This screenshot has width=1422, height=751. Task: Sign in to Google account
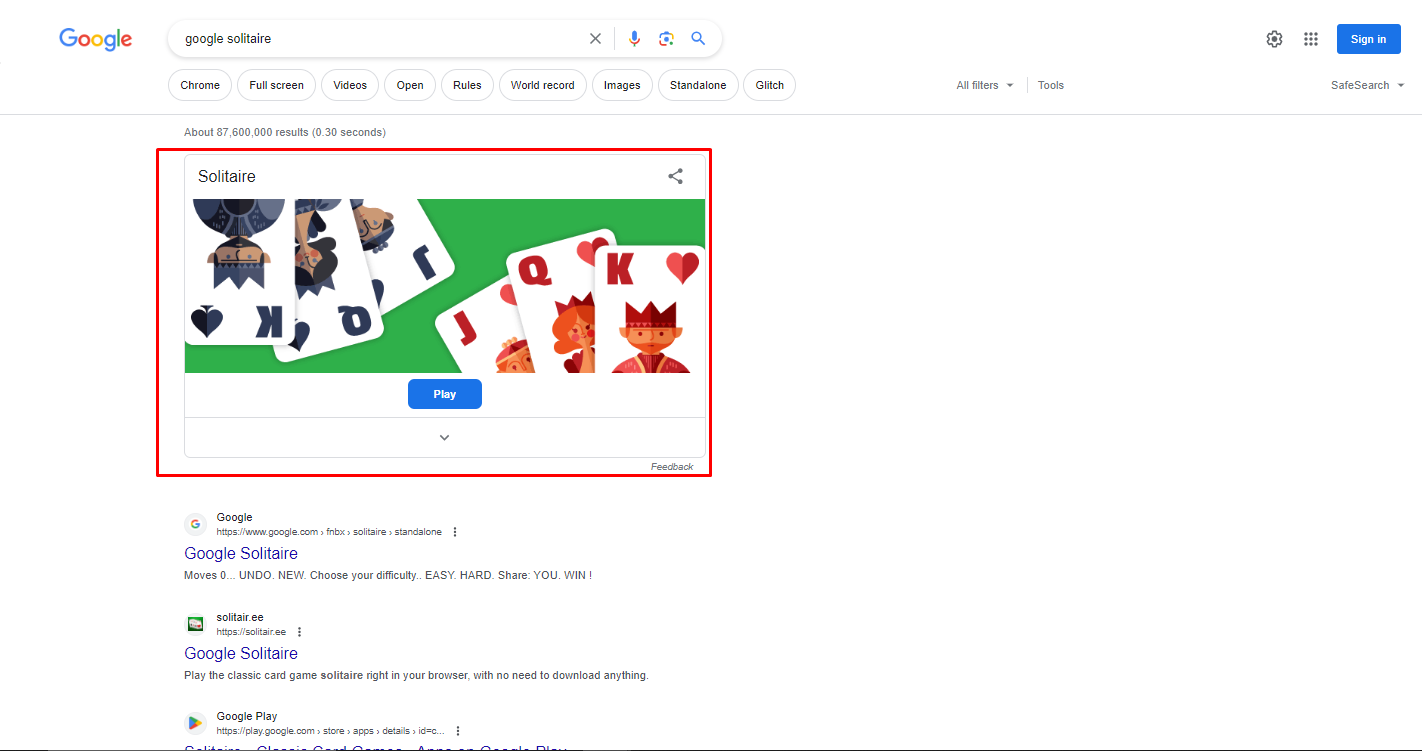click(1368, 39)
